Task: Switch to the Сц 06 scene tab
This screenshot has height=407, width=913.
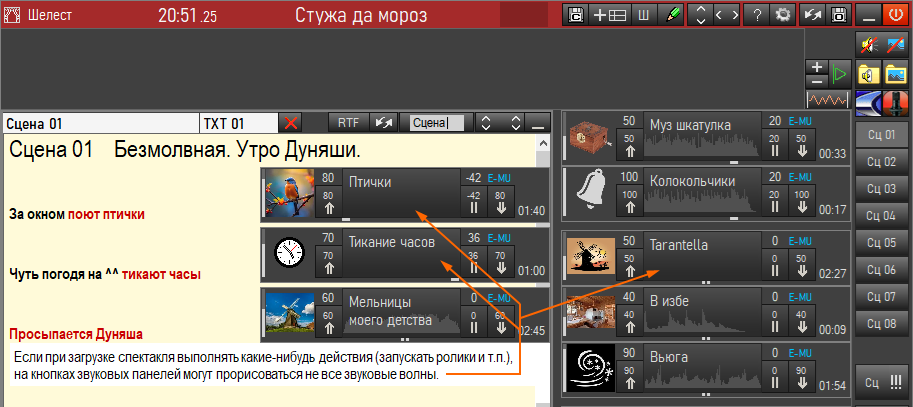Action: tap(881, 270)
